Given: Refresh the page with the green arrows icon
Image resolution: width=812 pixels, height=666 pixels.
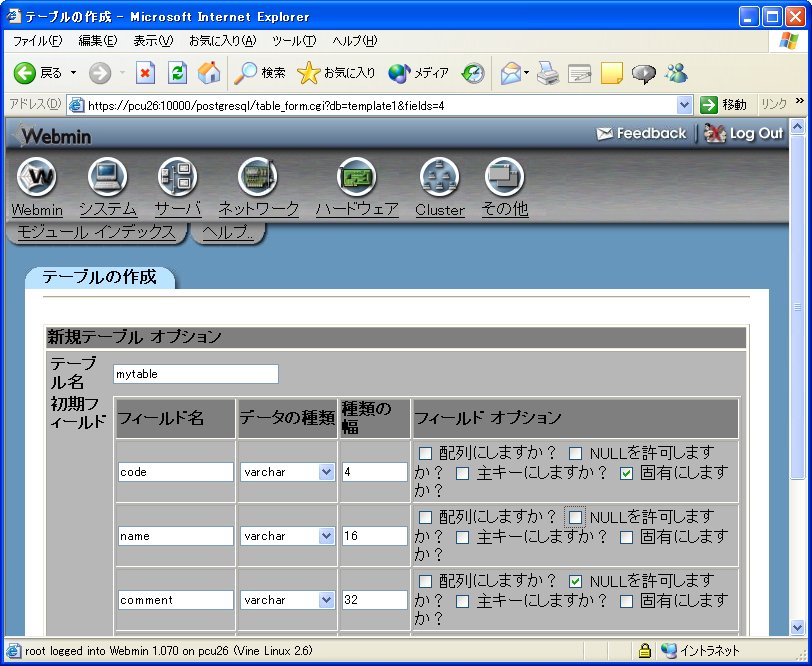Looking at the screenshot, I should [177, 73].
